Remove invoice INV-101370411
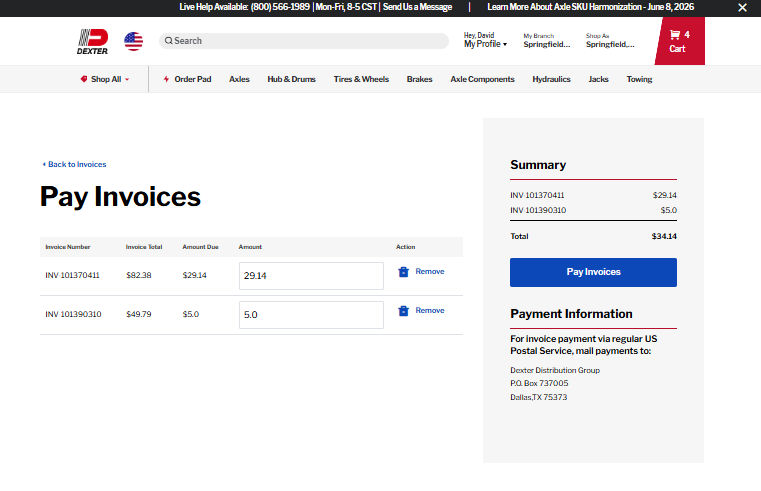 click(430, 271)
